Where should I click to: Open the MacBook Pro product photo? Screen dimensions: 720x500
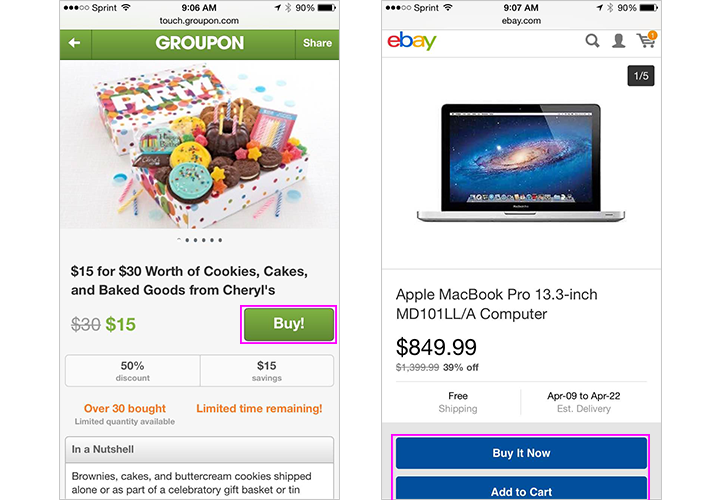[x=521, y=160]
